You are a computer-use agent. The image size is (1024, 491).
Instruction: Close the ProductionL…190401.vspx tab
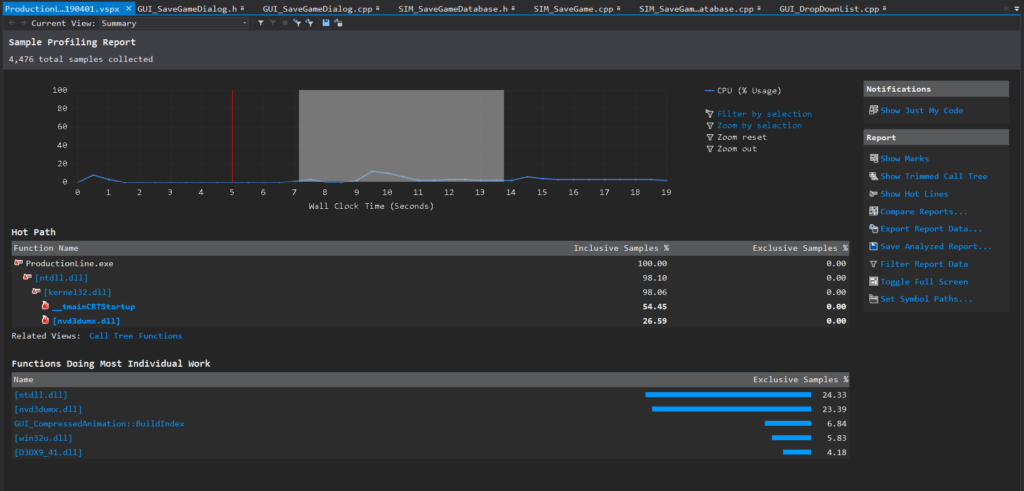pyautogui.click(x=129, y=8)
